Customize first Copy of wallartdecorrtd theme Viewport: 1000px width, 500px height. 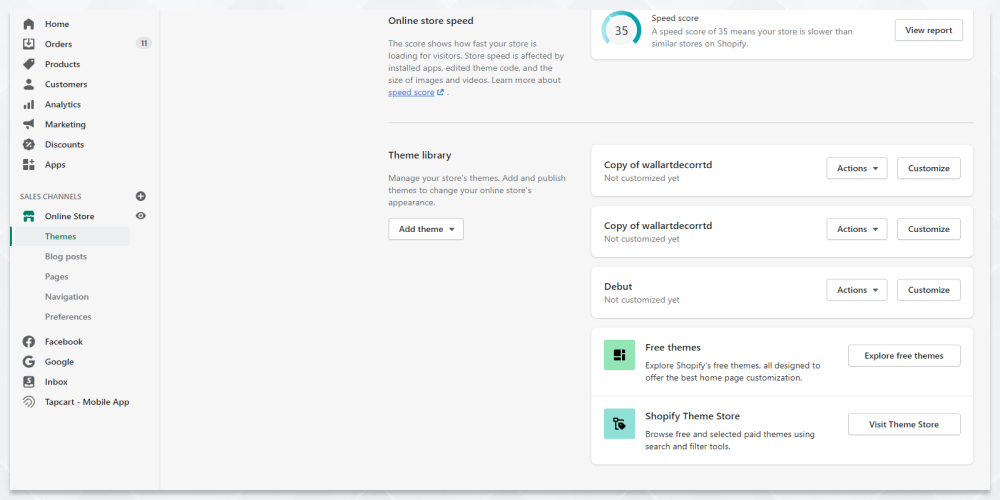click(929, 168)
